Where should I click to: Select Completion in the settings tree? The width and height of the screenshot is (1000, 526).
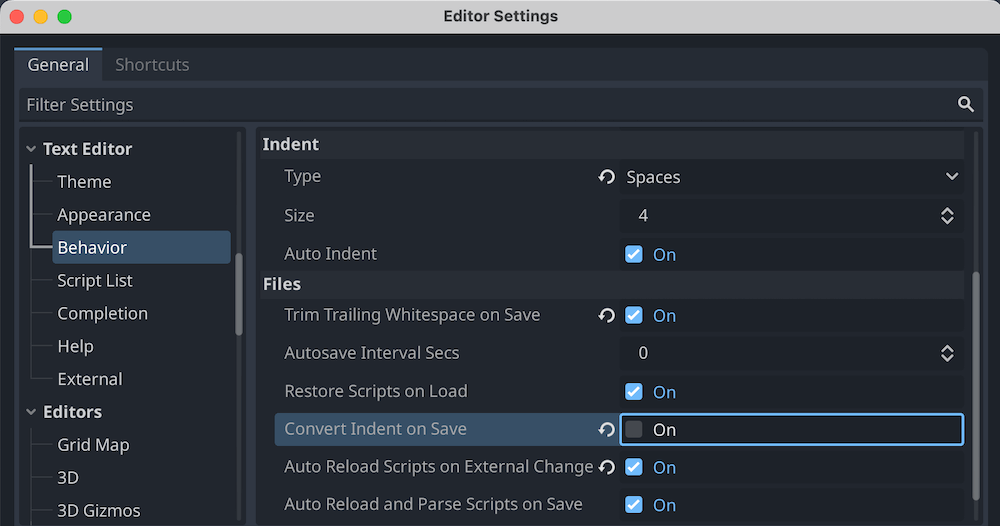point(102,313)
